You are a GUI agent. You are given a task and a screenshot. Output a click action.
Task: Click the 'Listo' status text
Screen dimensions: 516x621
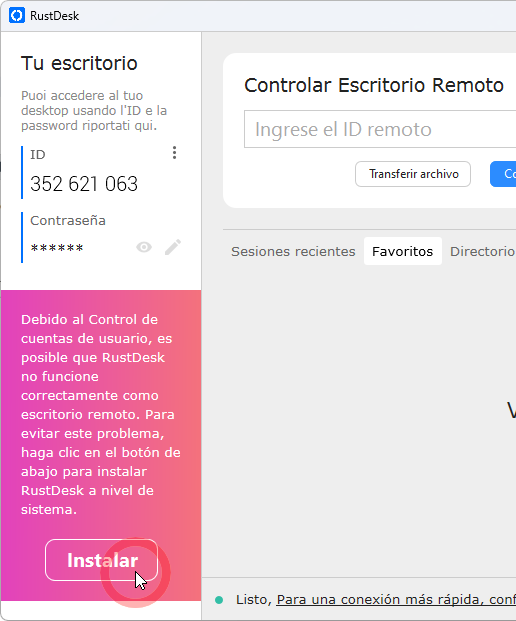click(x=254, y=600)
